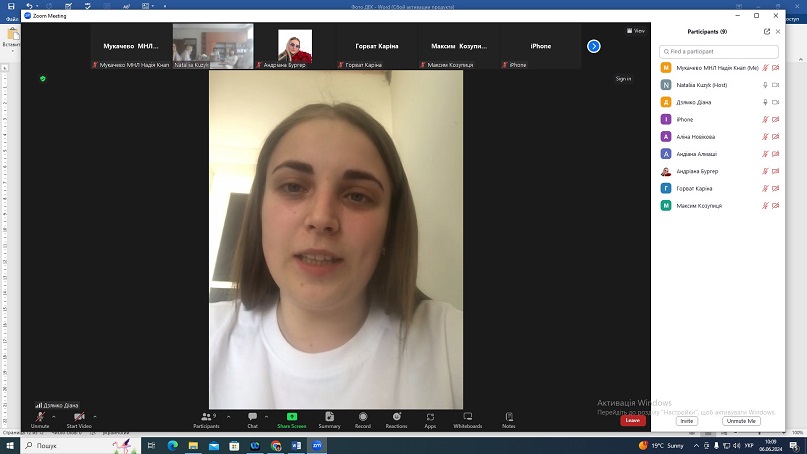Click the red Leave button
Viewport: 807px width, 454px height.
633,420
